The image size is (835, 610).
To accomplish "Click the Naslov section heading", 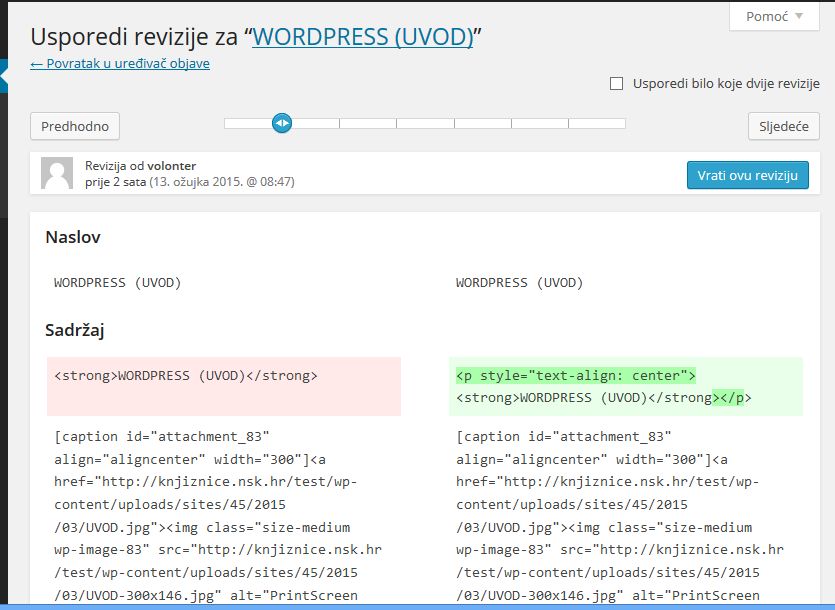I will tap(73, 237).
